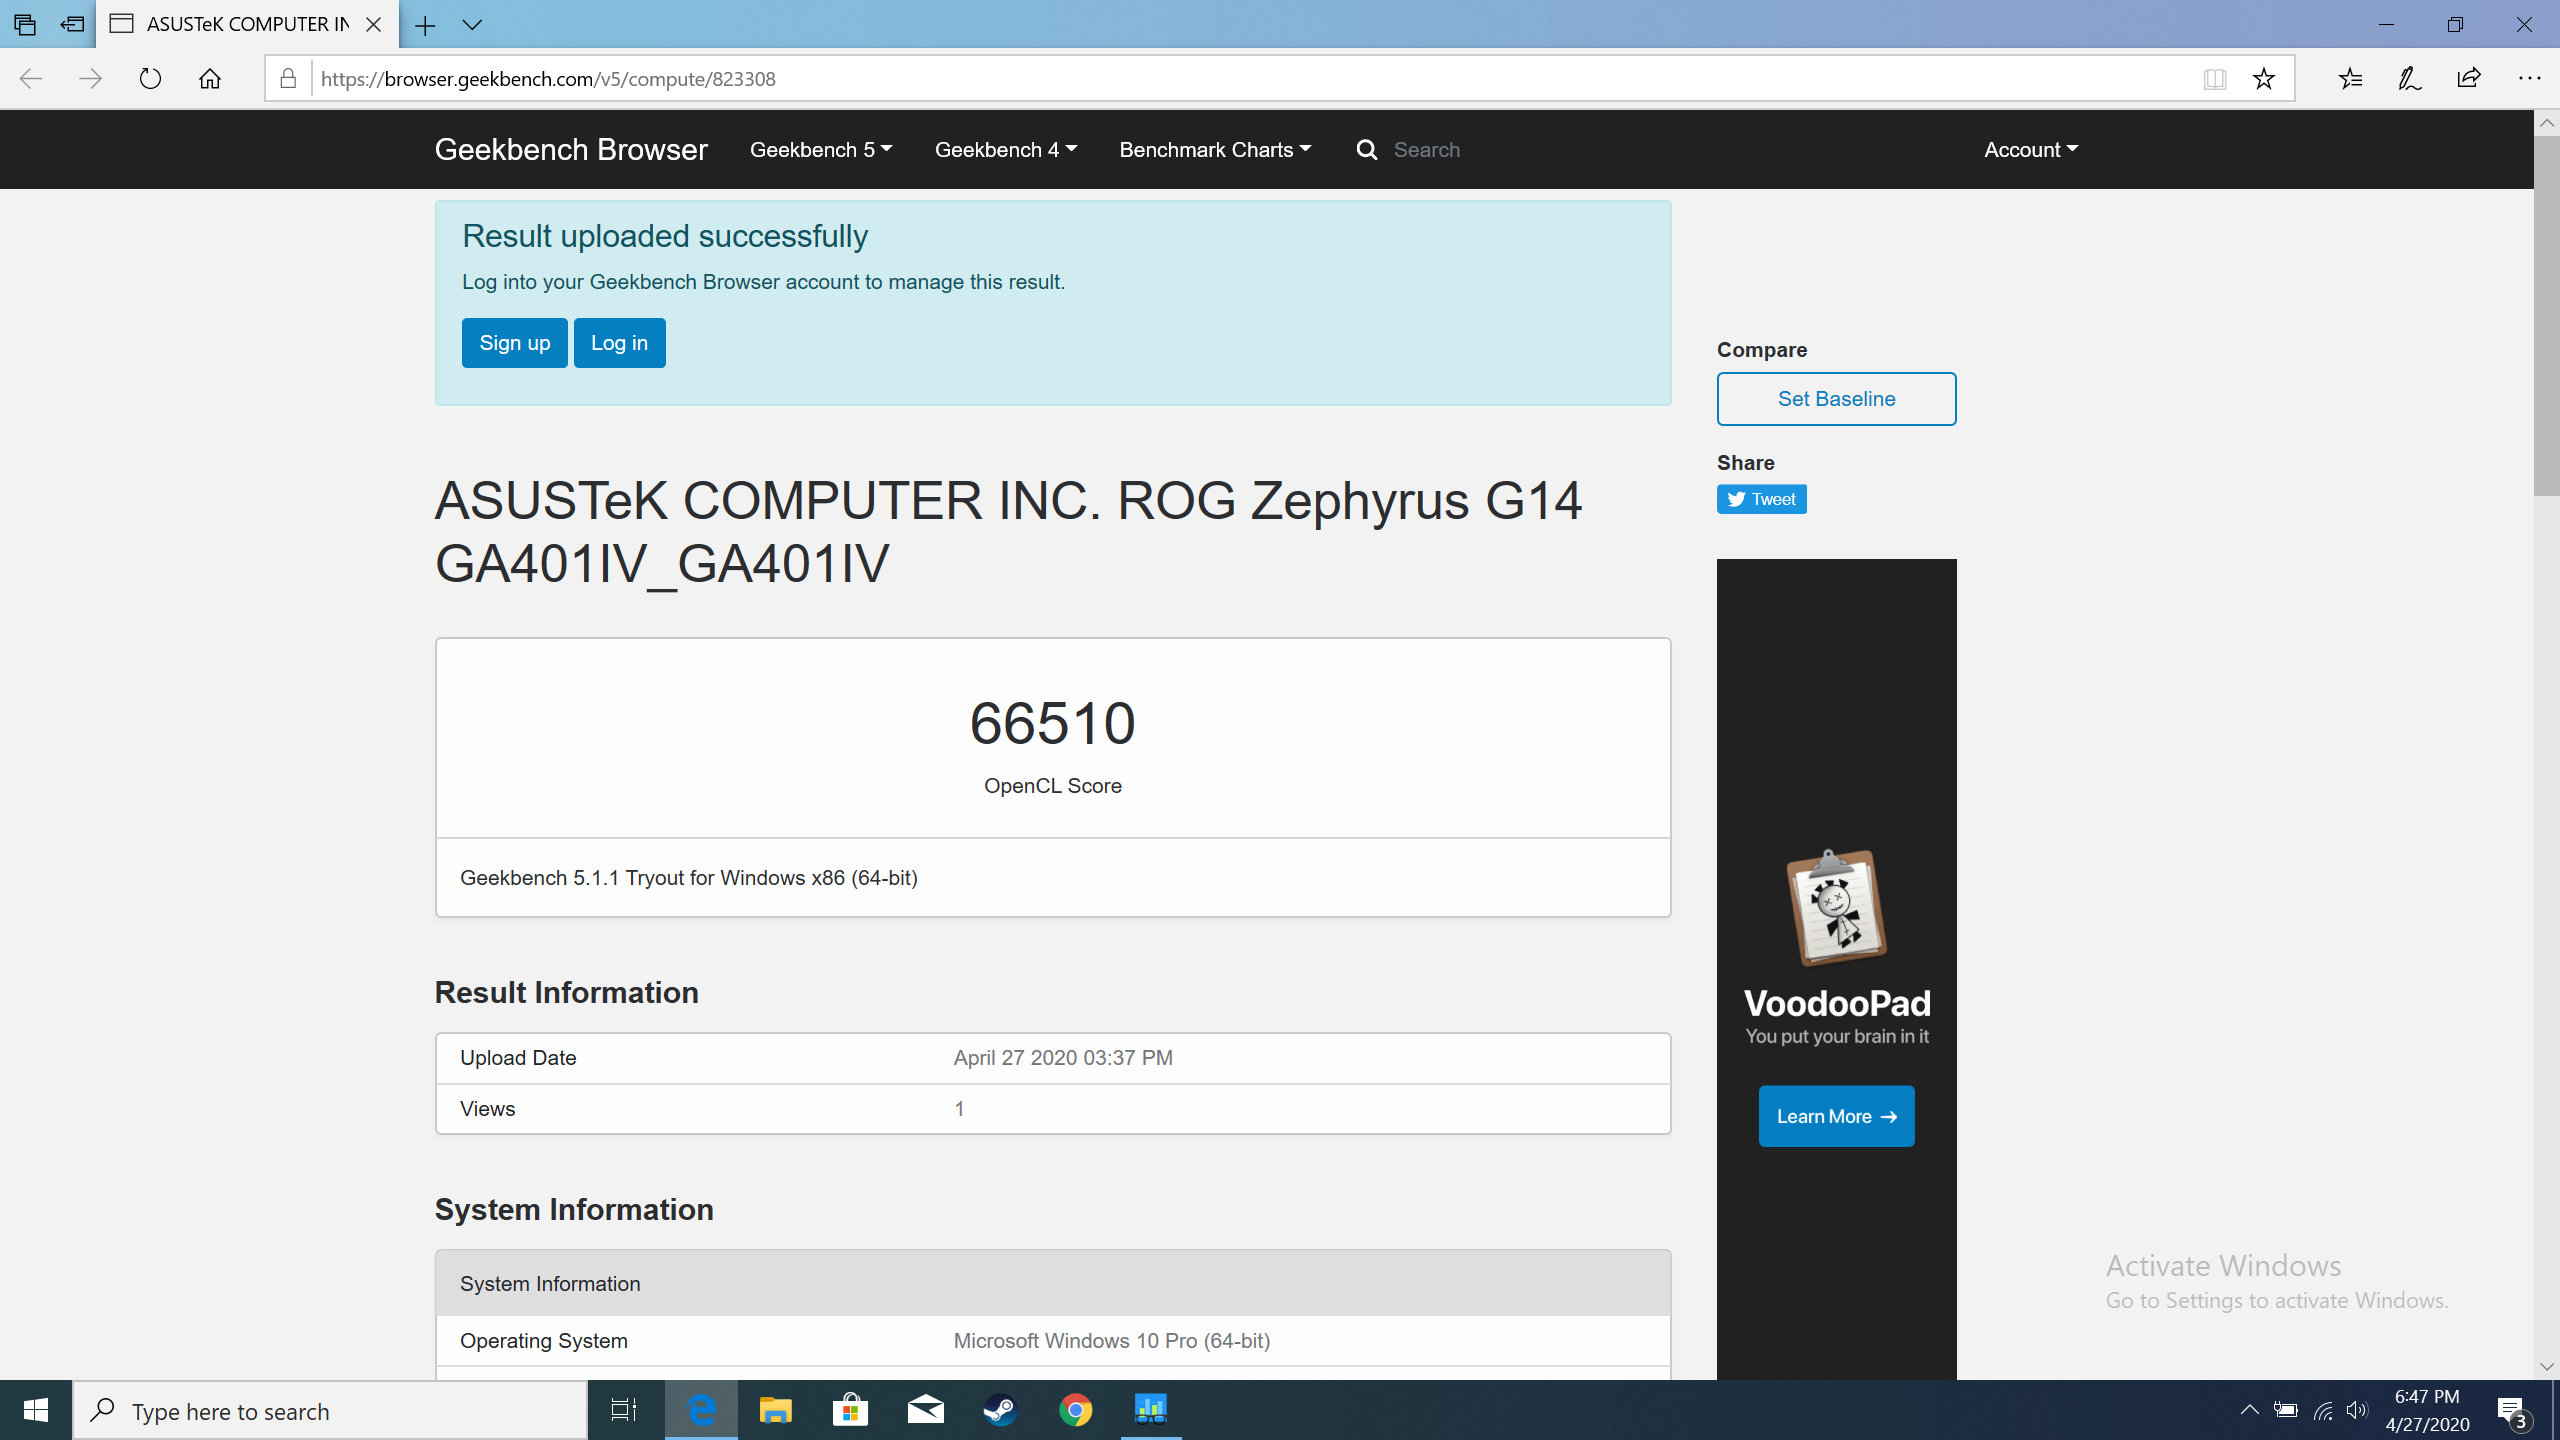Click scrollbar down arrow
2560x1440 pixels.
click(x=2546, y=1366)
